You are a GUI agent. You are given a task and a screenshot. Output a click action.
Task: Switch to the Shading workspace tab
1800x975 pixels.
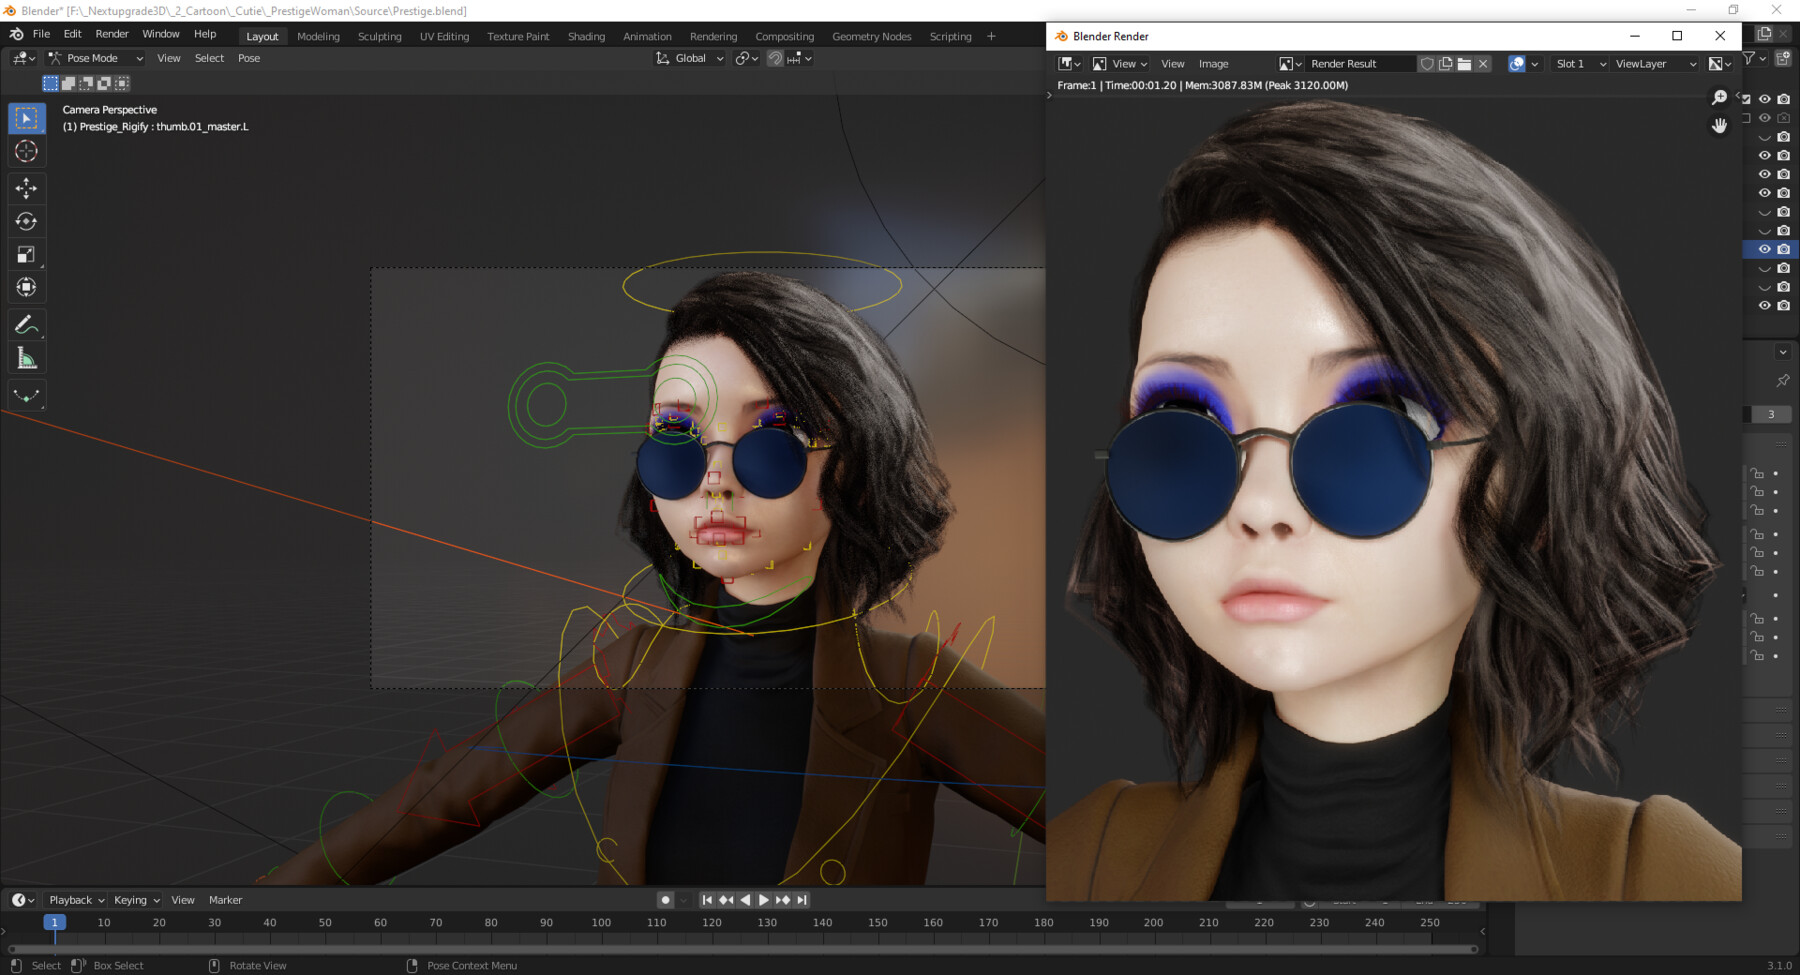(587, 36)
